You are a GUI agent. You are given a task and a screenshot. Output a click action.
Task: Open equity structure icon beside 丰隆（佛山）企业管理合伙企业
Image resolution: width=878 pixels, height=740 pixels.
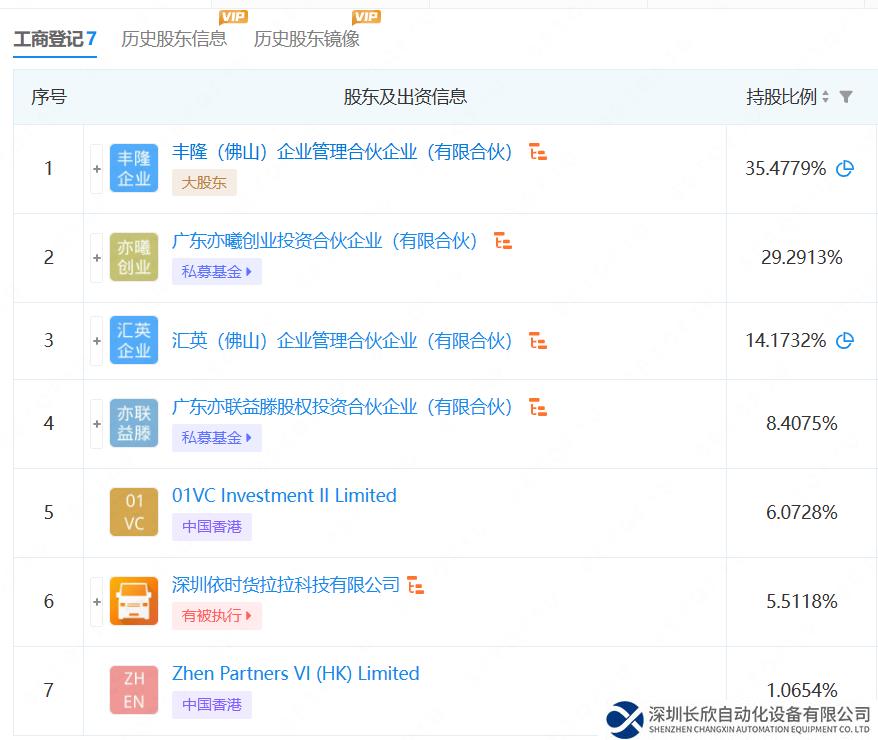pos(538,153)
